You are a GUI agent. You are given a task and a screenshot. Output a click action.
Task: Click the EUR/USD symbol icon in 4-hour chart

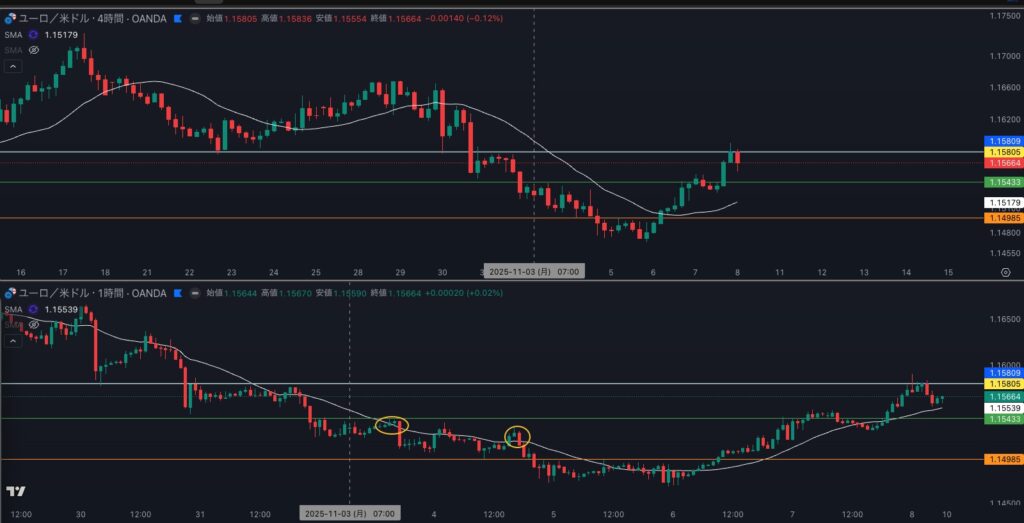10,17
